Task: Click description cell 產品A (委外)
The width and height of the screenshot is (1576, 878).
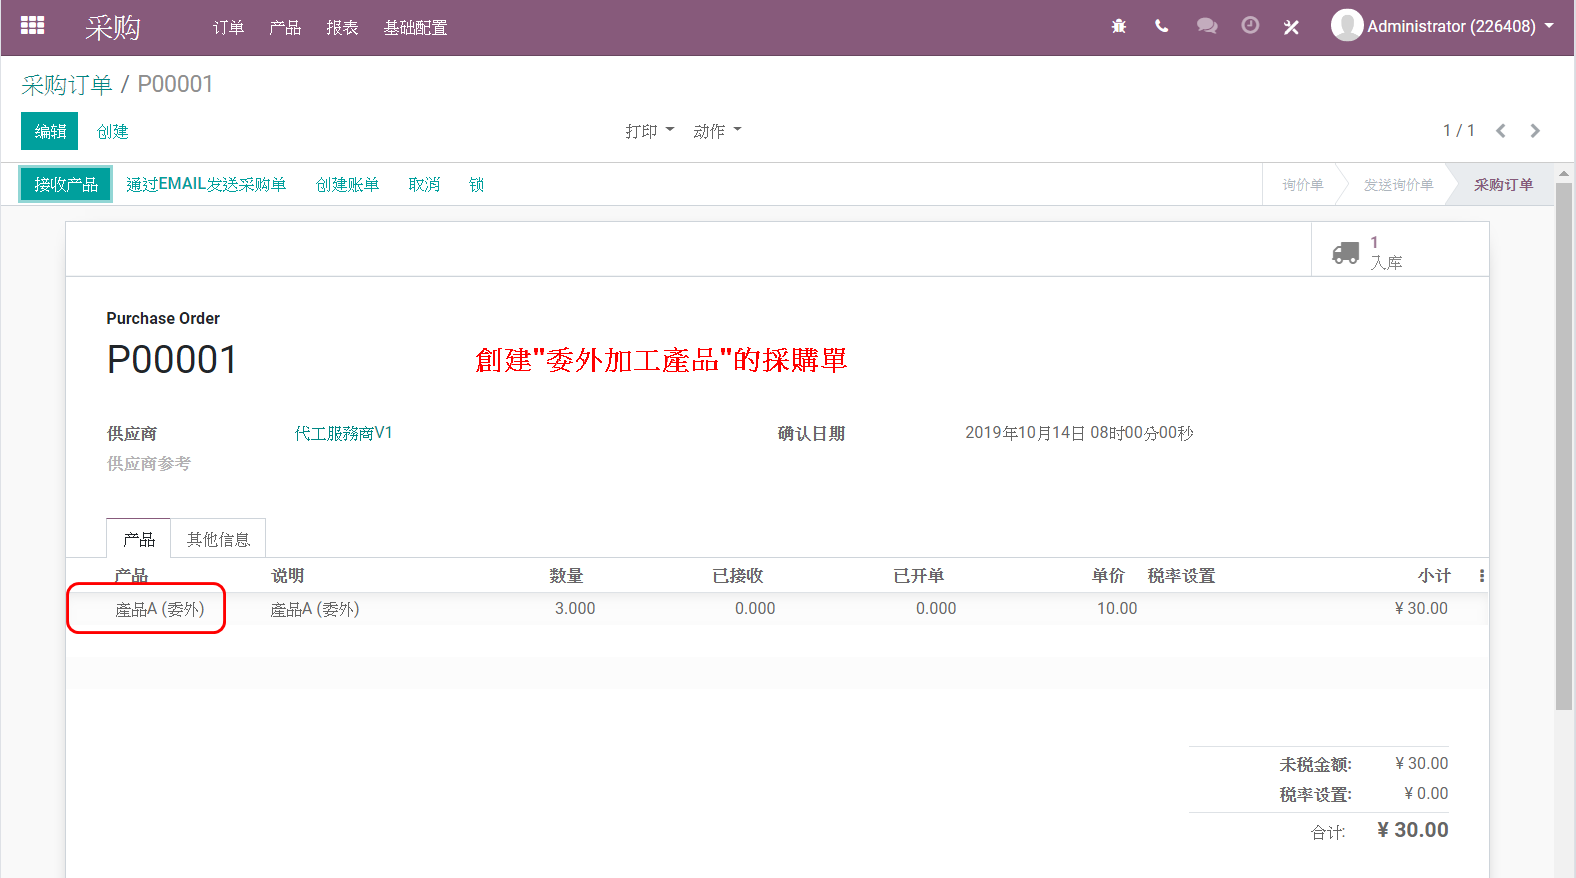Action: pyautogui.click(x=315, y=609)
